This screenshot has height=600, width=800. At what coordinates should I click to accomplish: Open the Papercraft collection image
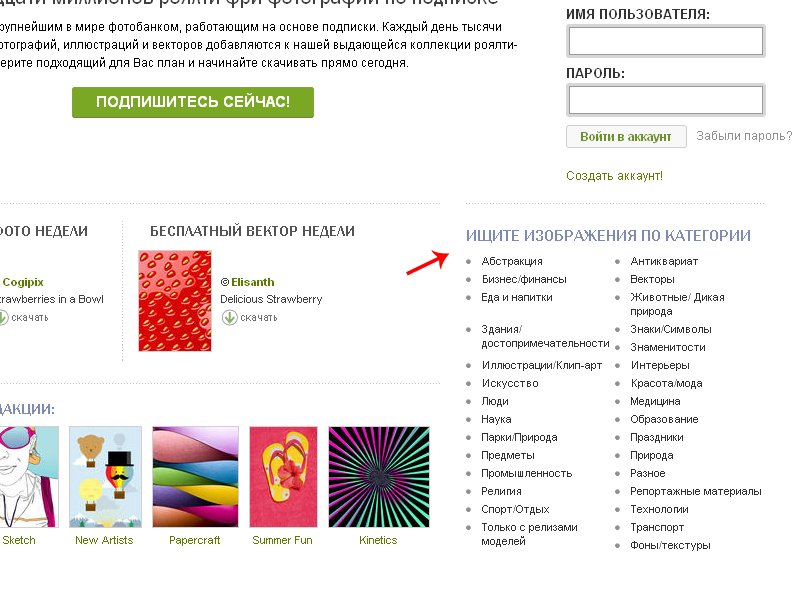click(195, 477)
